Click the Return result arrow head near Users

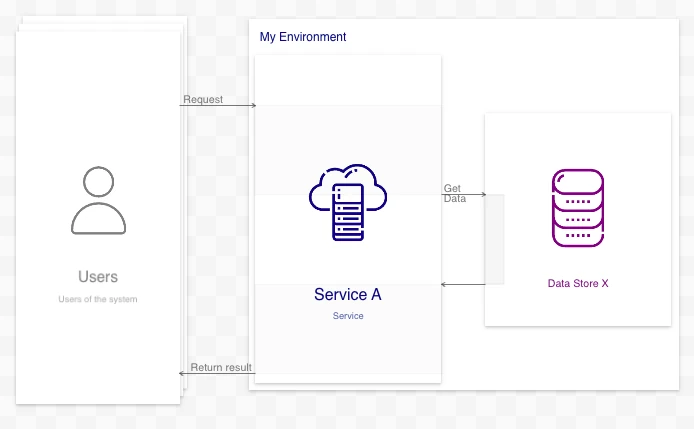[x=184, y=374]
